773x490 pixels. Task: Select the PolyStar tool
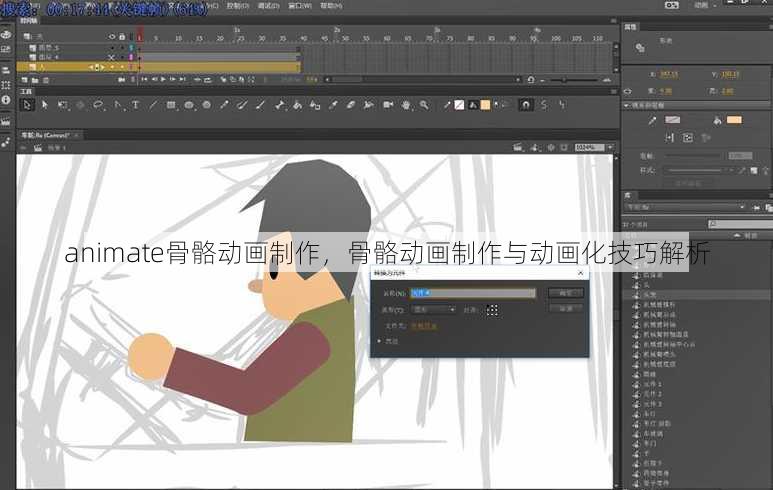(207, 105)
